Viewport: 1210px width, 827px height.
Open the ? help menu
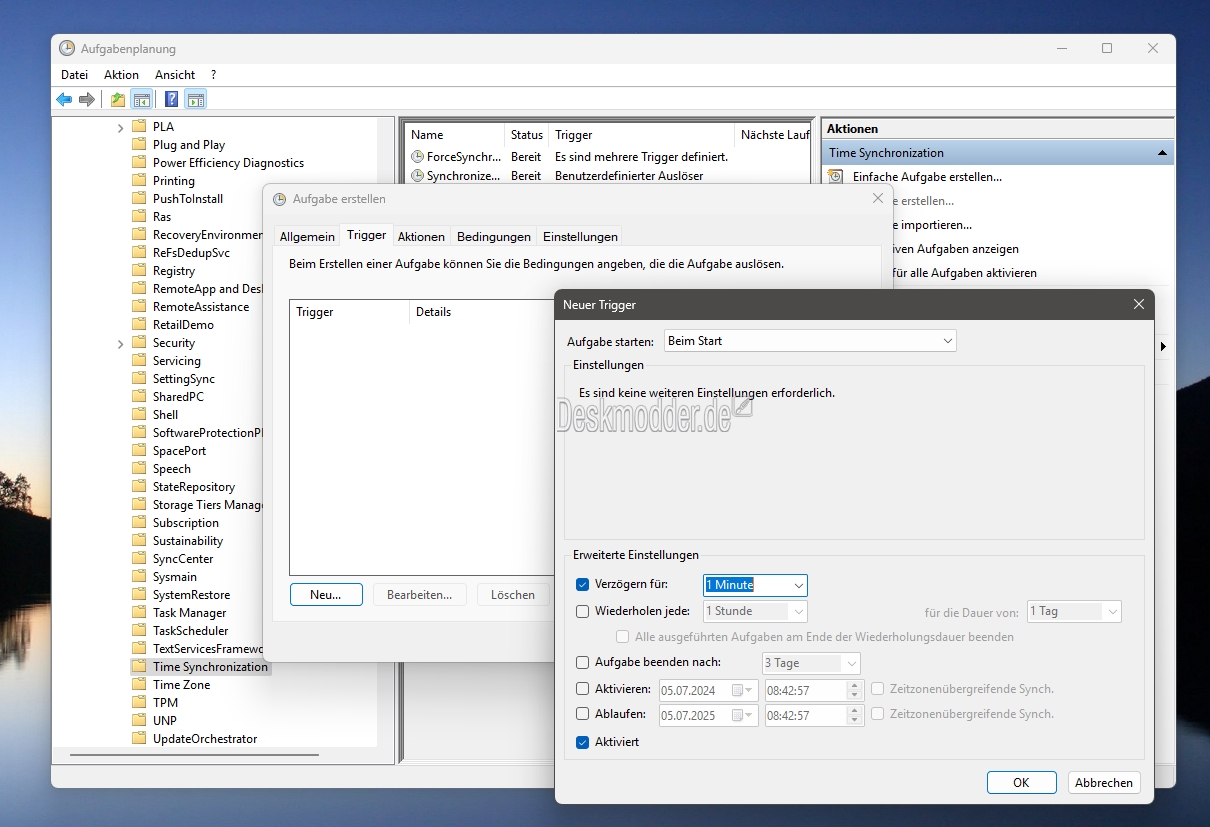pyautogui.click(x=213, y=75)
